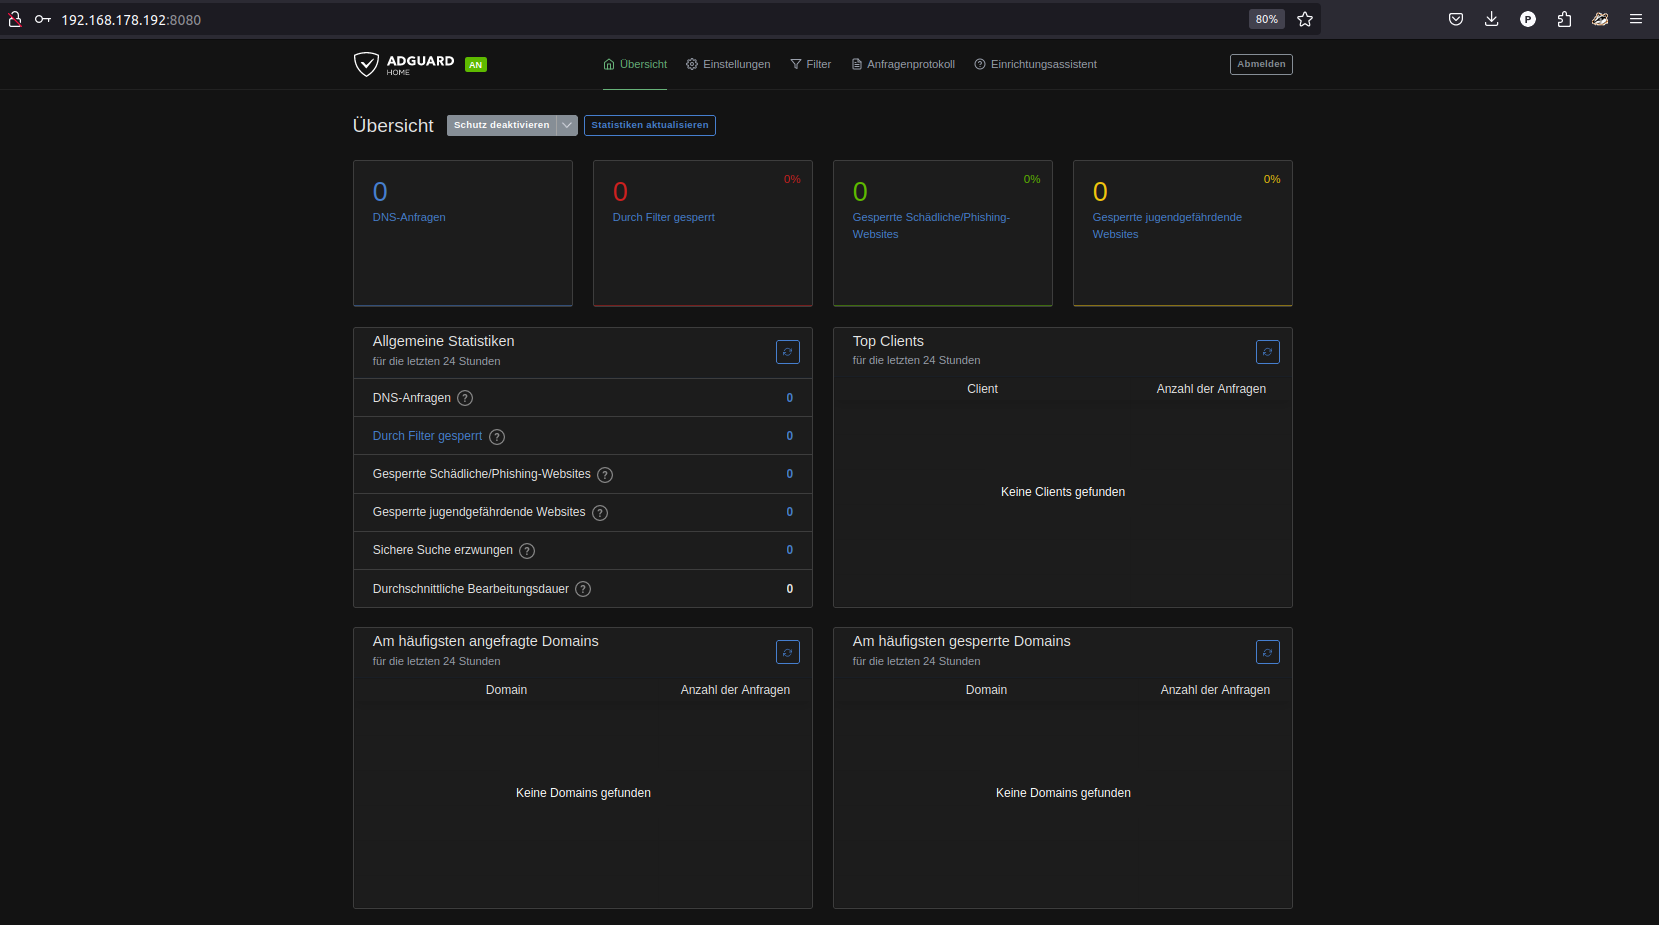The image size is (1659, 925).
Task: Click help icon next to DNS-Anfragen
Action: pos(465,398)
